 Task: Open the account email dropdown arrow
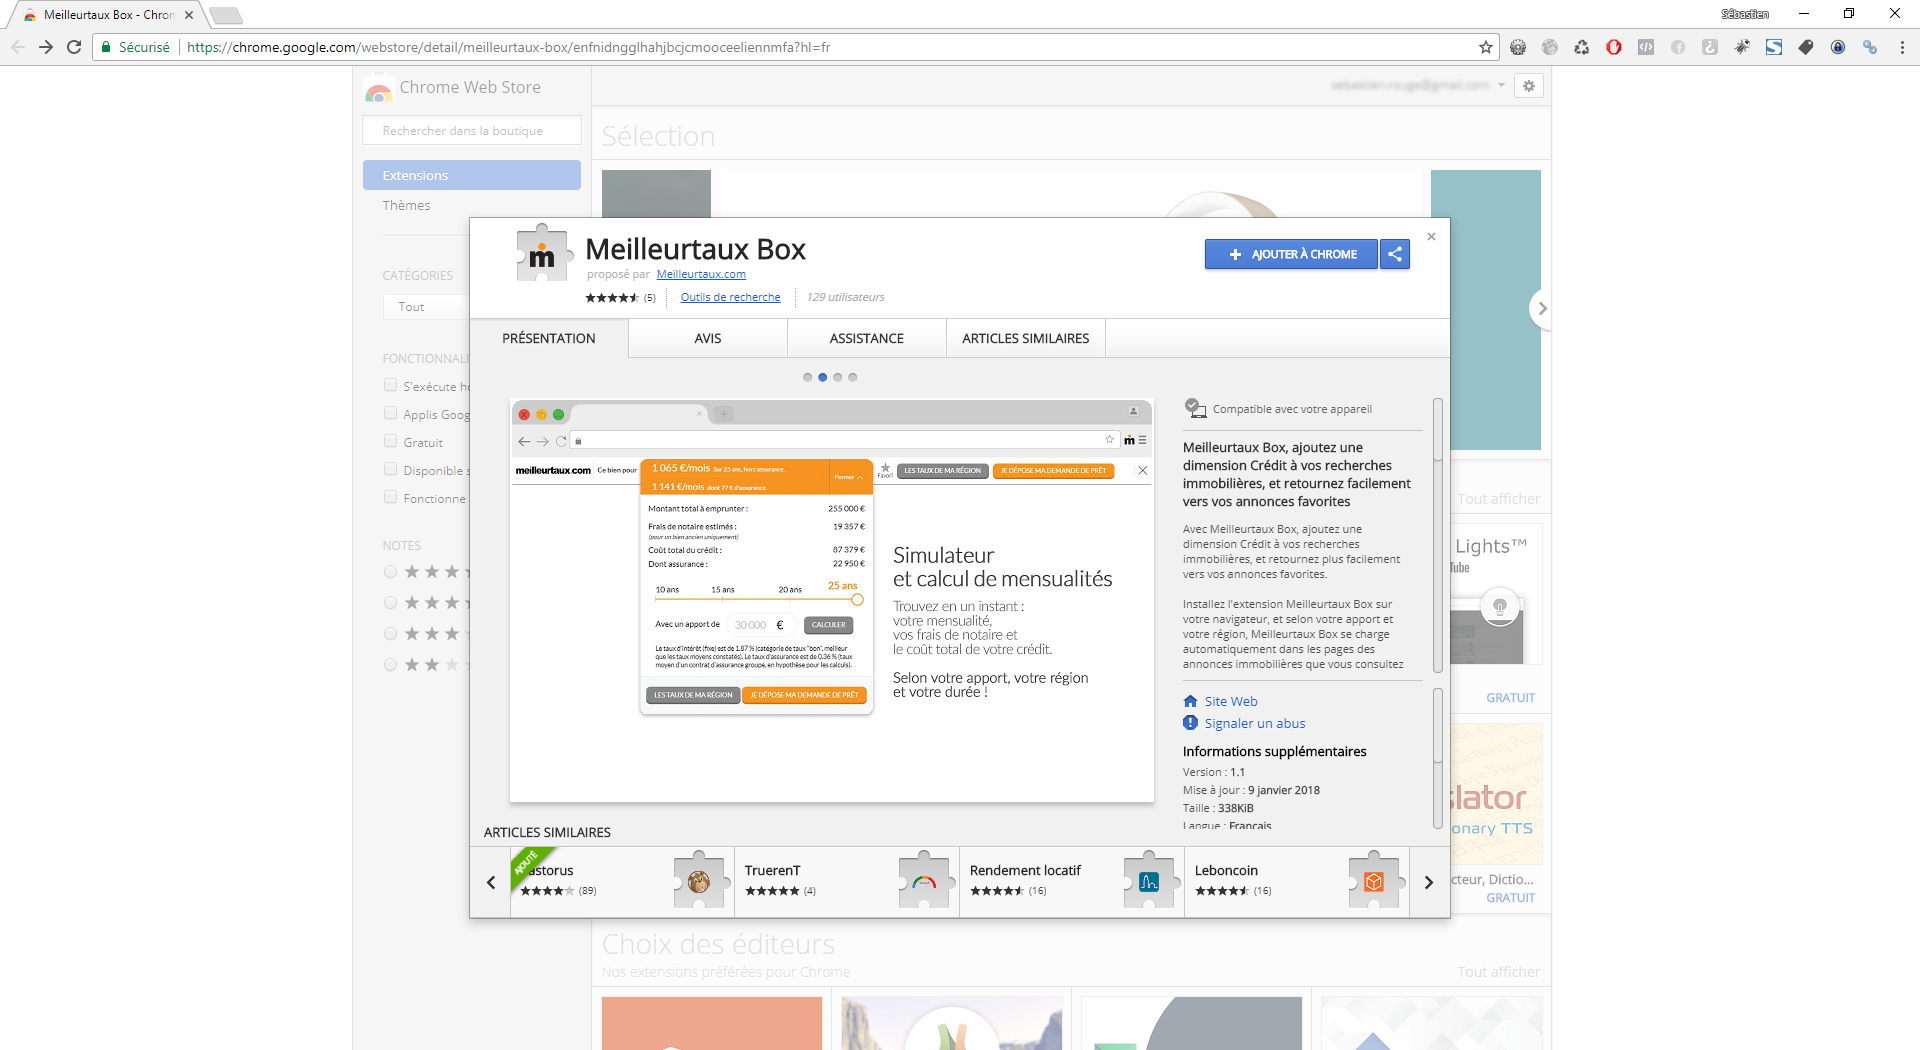click(x=1501, y=86)
